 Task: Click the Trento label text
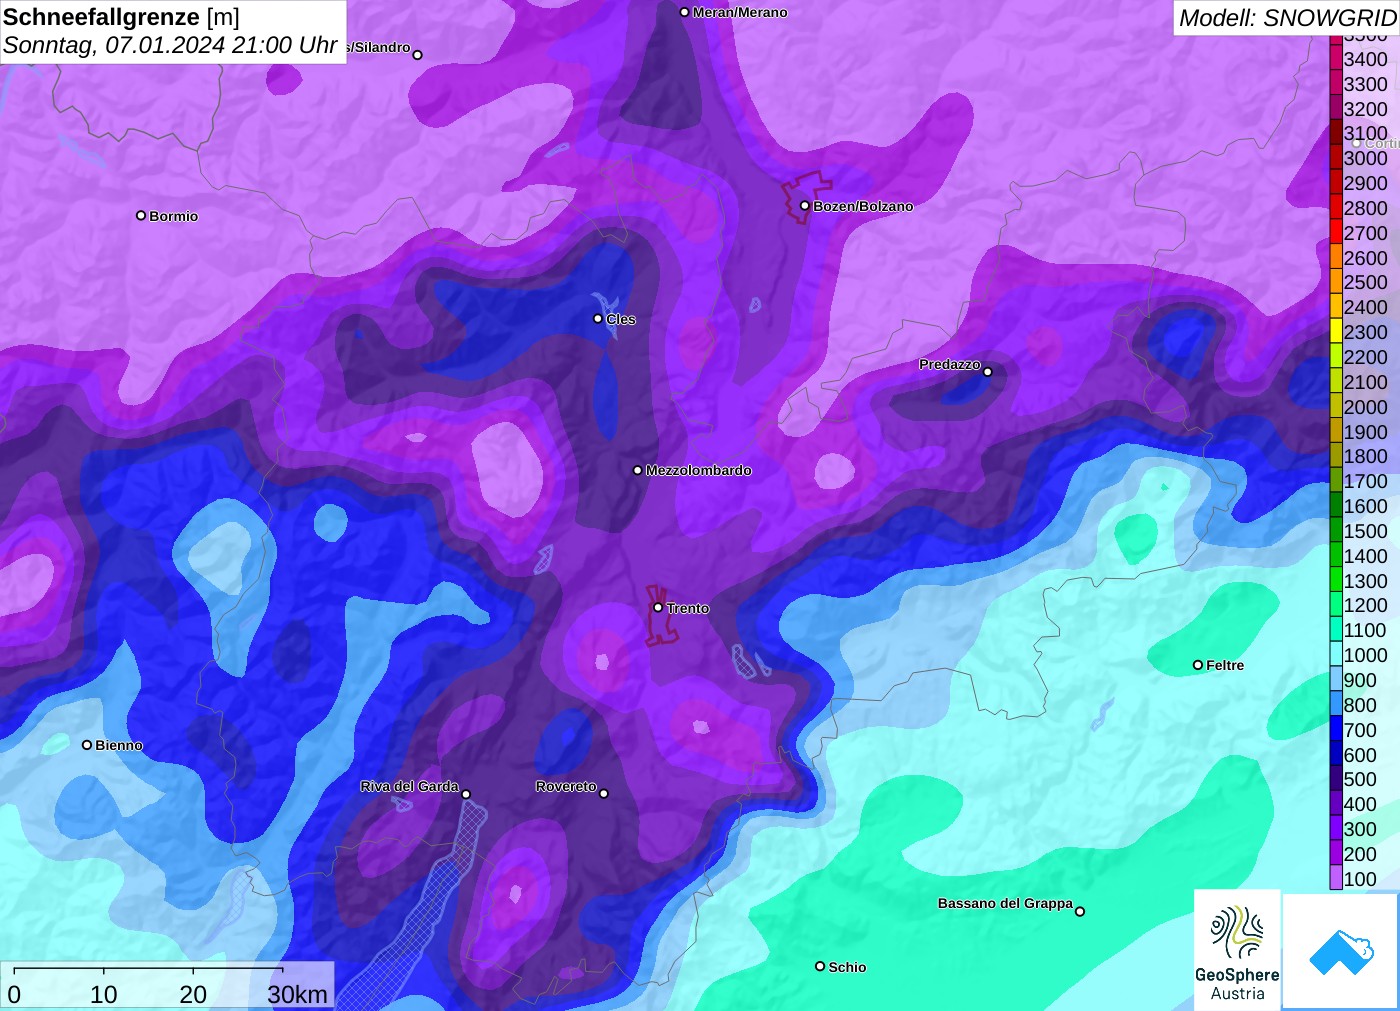[688, 608]
